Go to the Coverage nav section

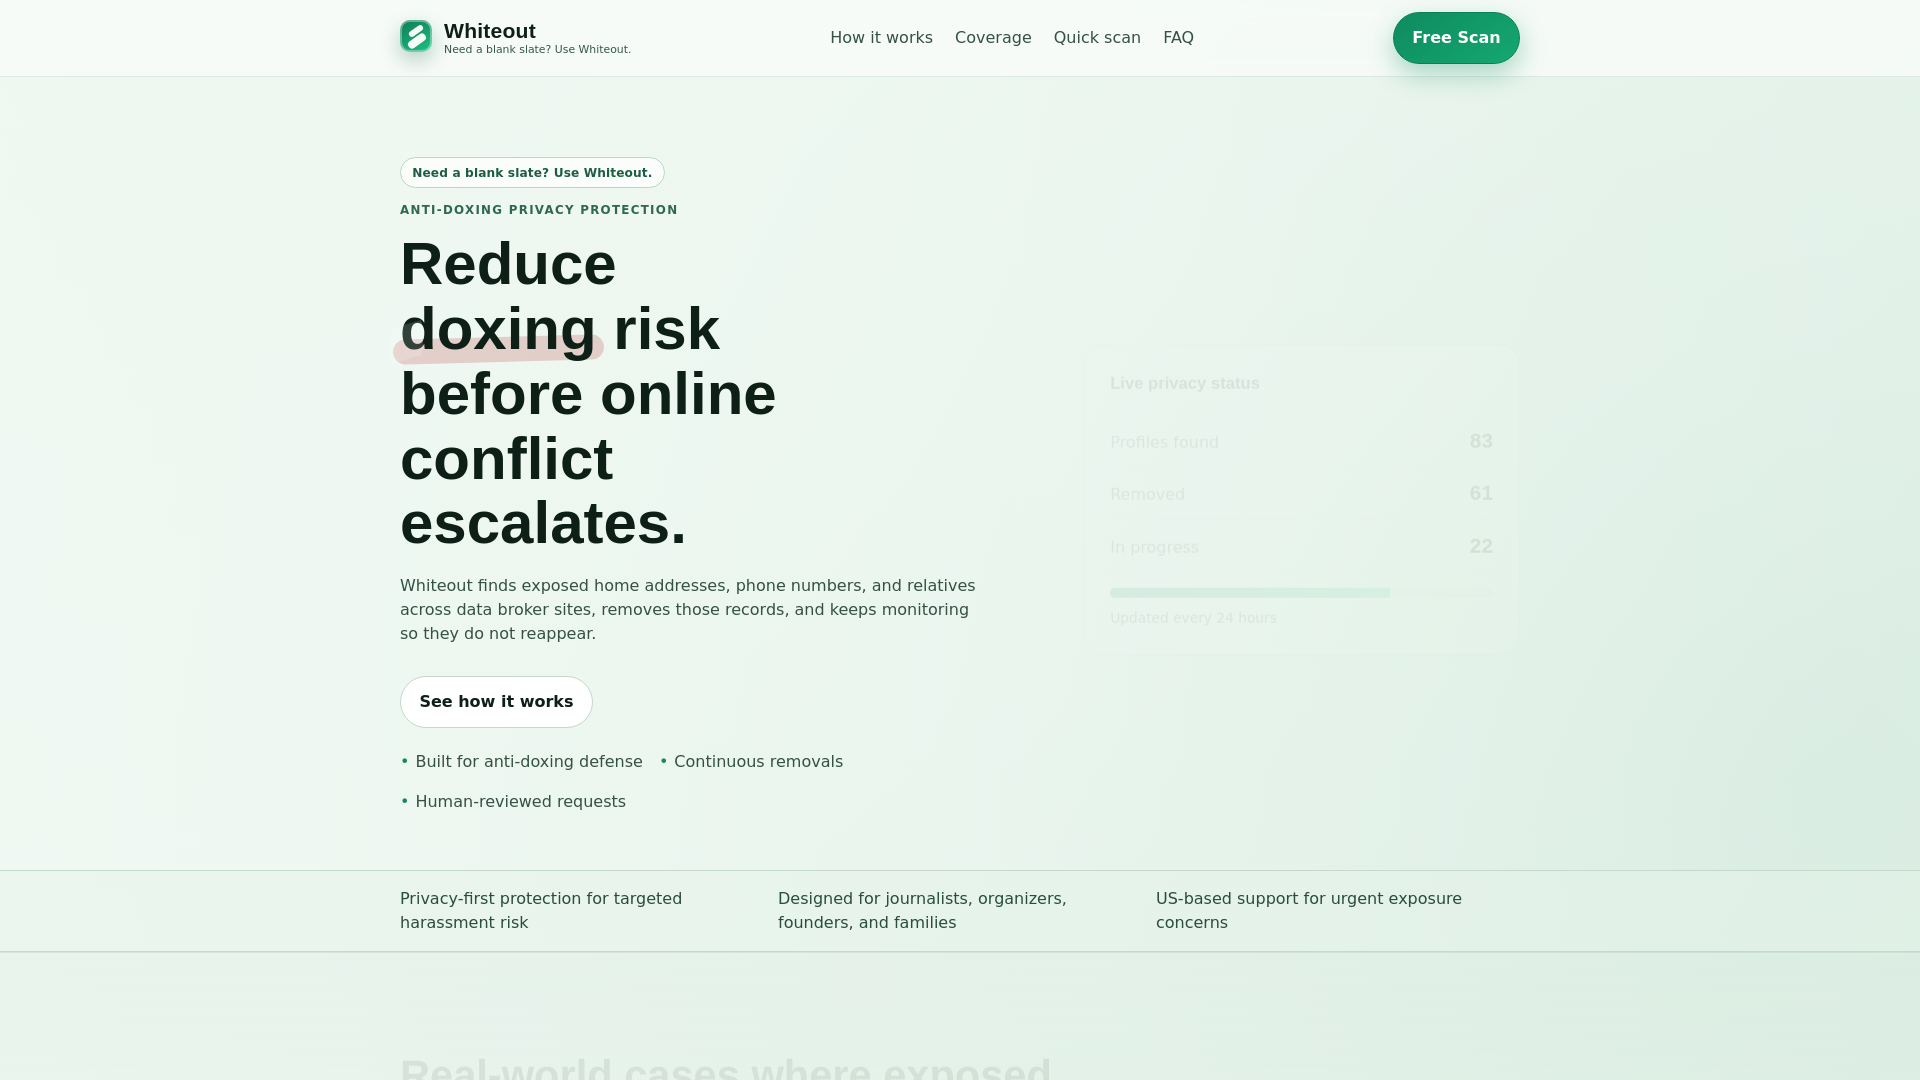993,38
